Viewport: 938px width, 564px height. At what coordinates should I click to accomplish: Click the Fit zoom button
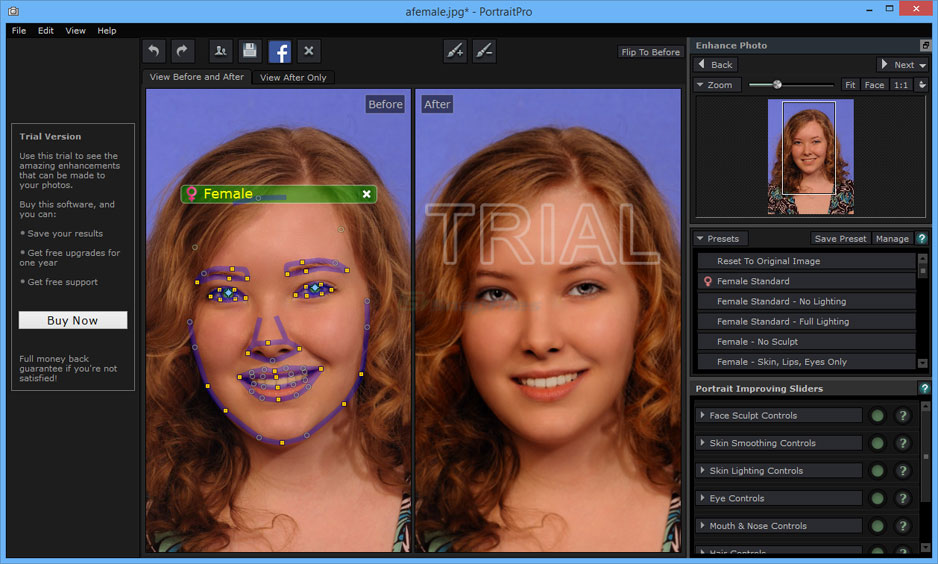tap(850, 85)
